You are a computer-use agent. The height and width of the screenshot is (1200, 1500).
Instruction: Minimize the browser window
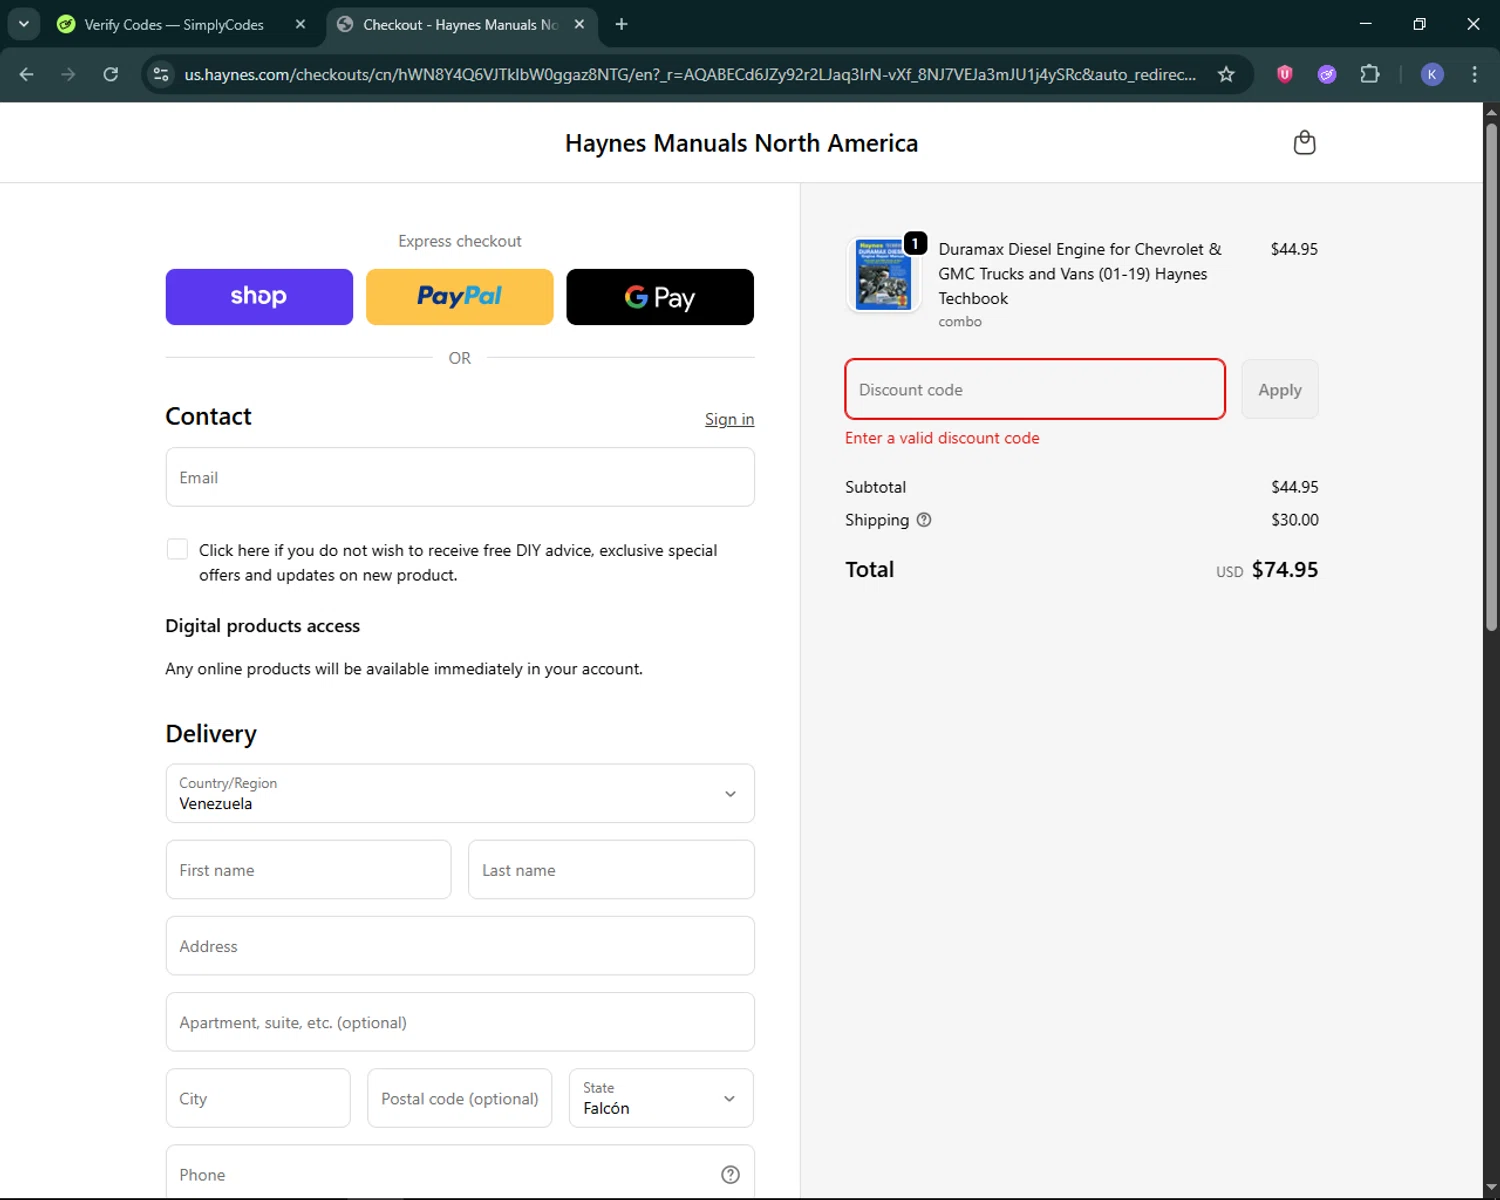click(1366, 24)
